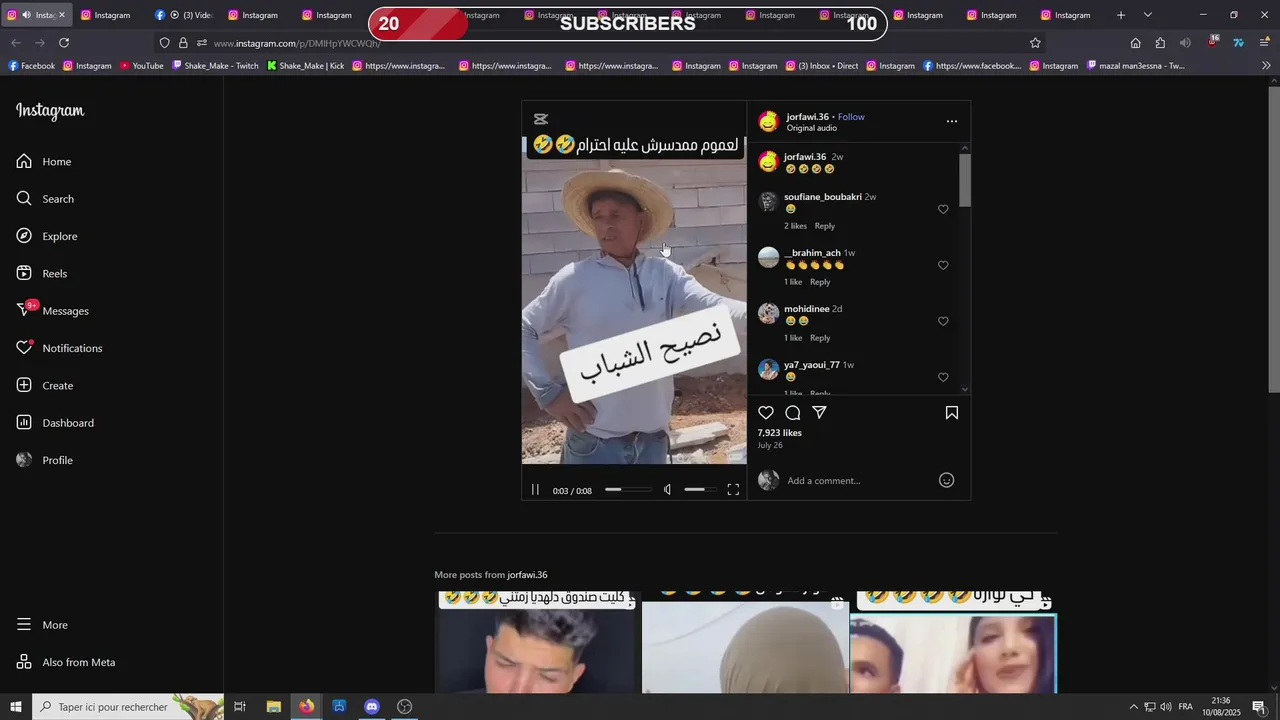Screen dimensions: 1280x720
Task: Open the browser extensions puzzle icon
Action: click(1160, 43)
